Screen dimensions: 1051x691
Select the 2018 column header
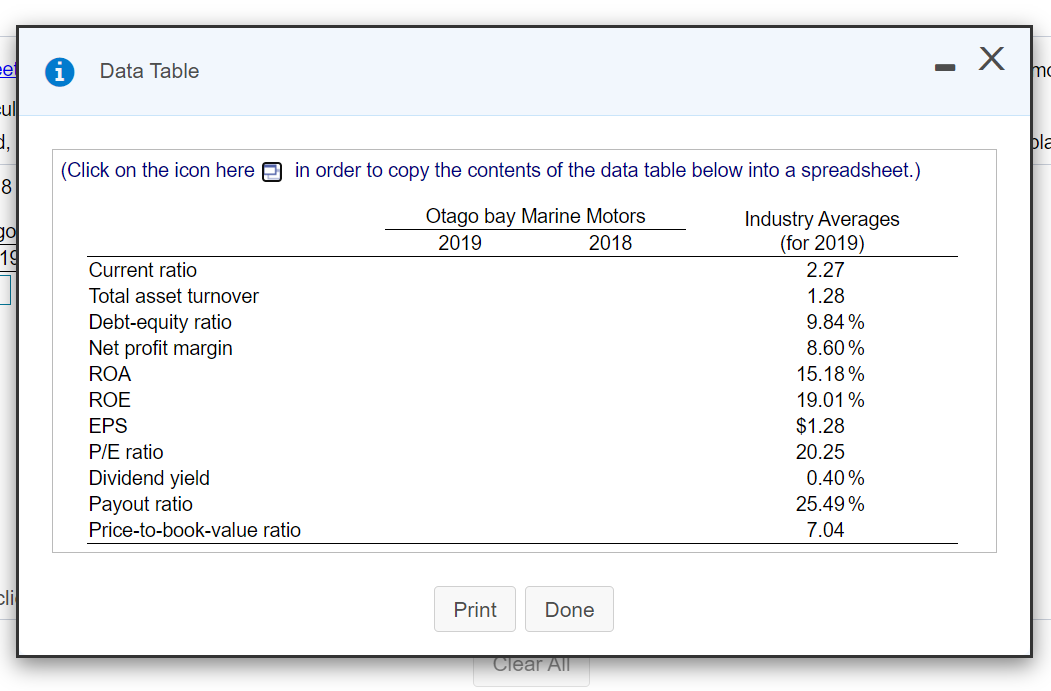tap(610, 243)
